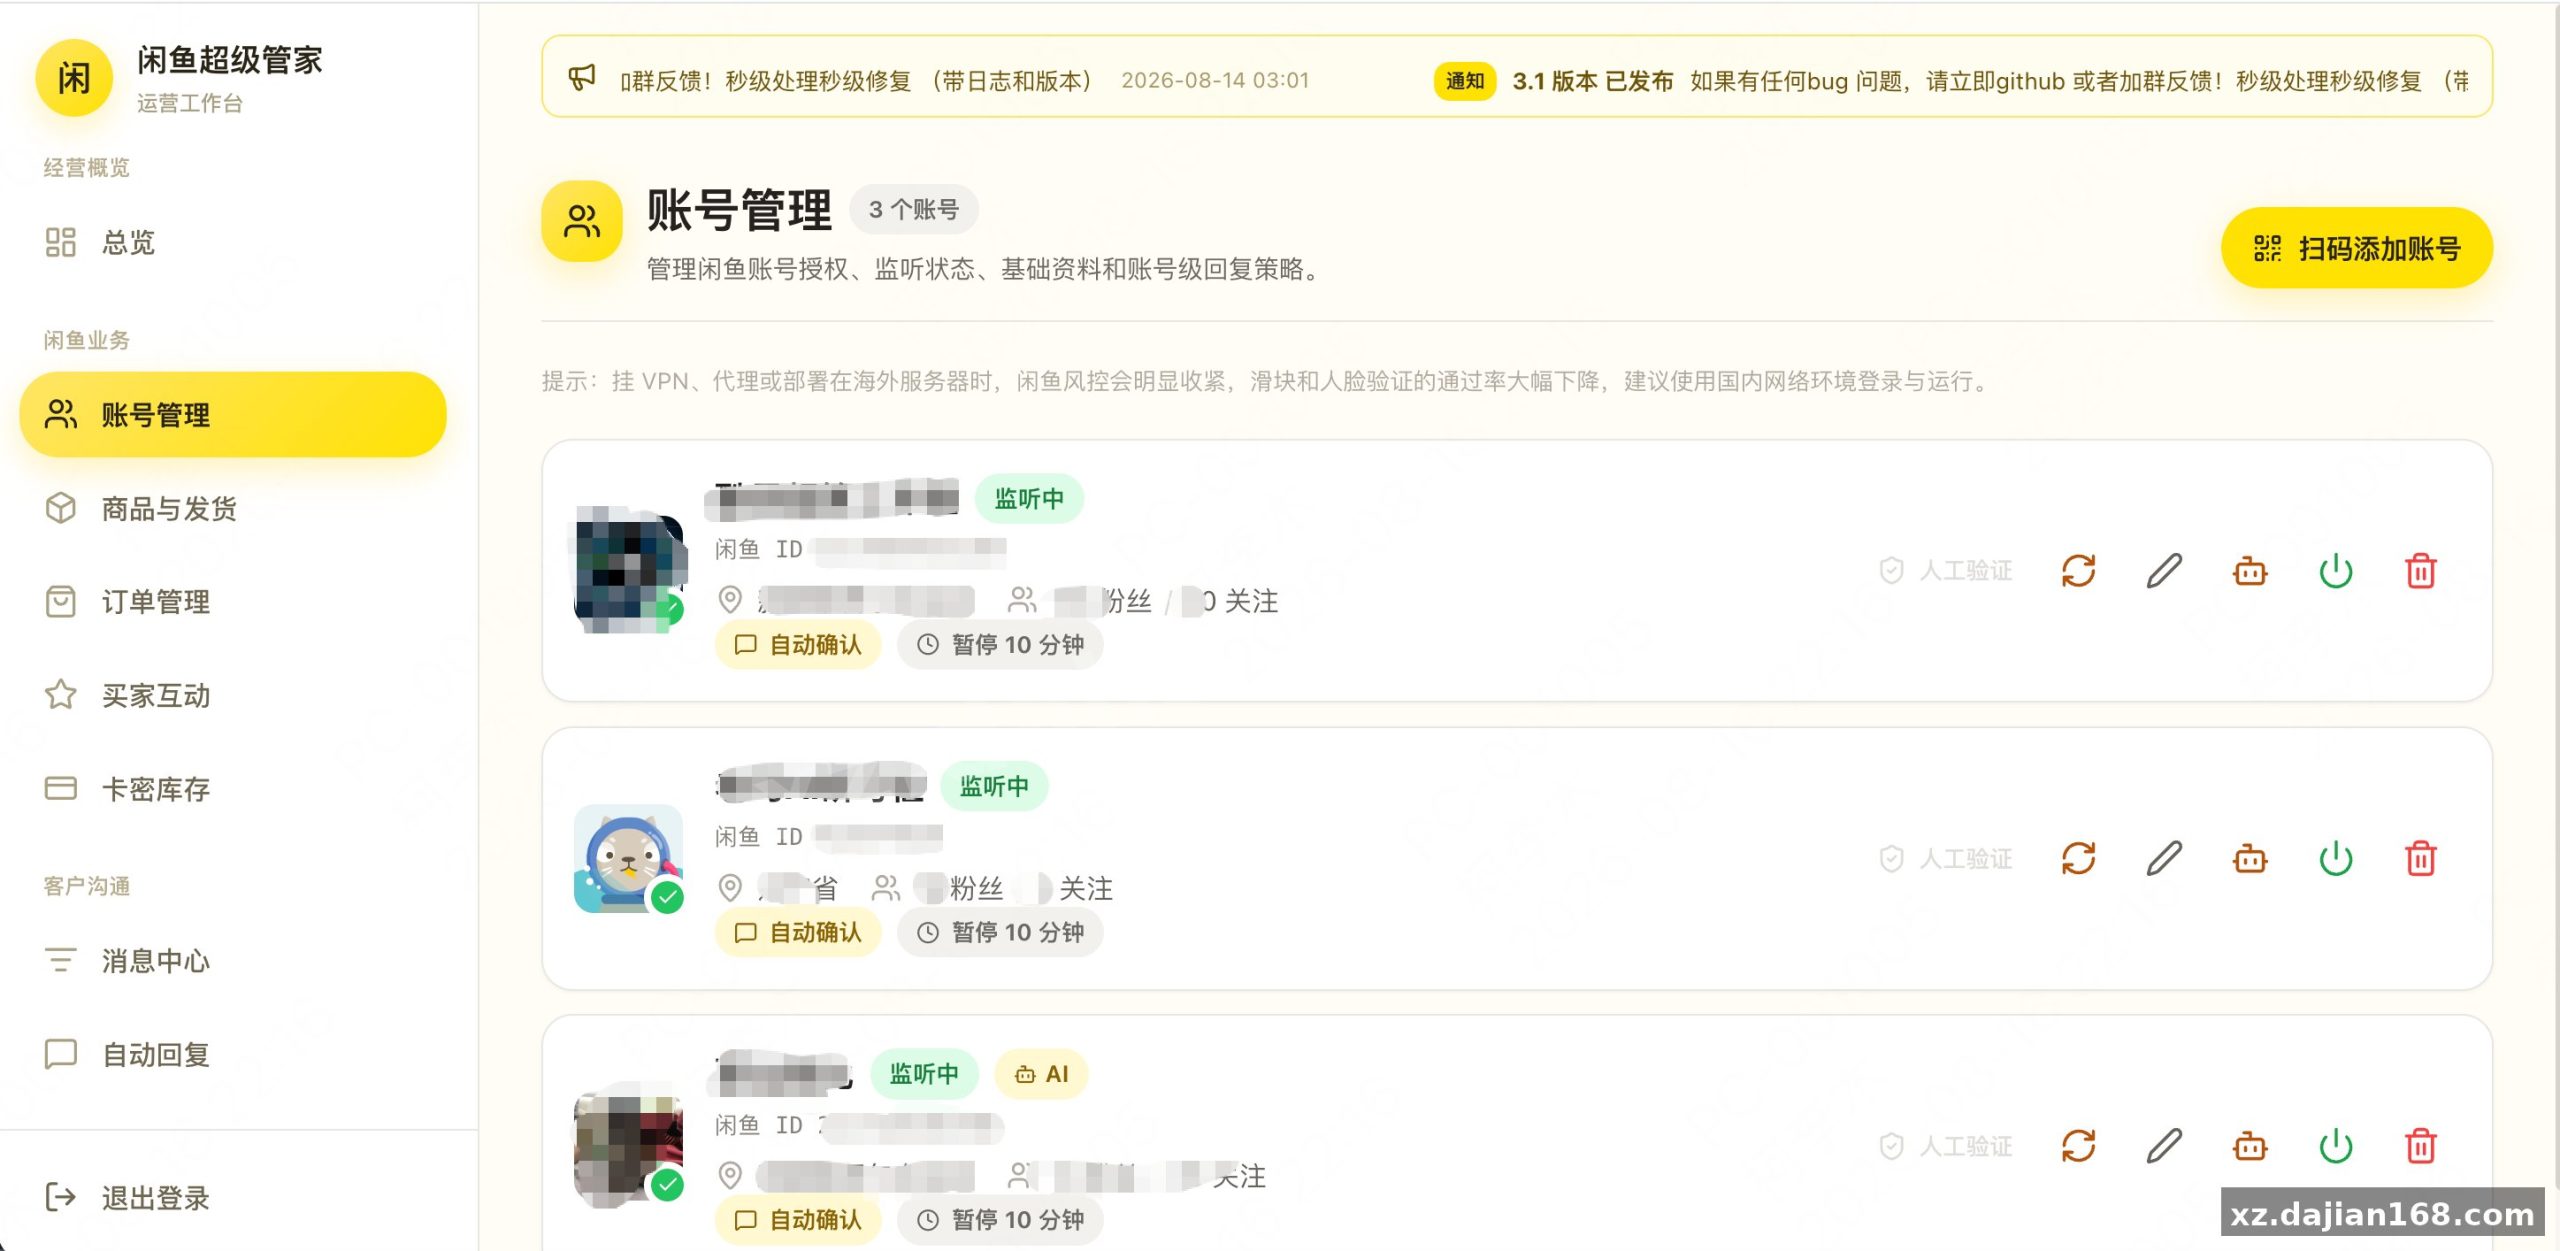Click the 扫码添加账号 button
Screen dimensions: 2560x1251
(x=2356, y=248)
